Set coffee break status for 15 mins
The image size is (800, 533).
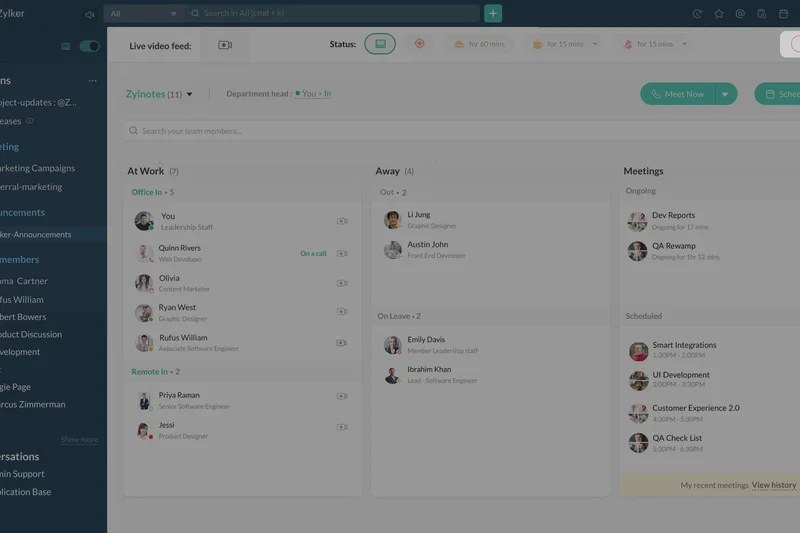click(x=558, y=44)
